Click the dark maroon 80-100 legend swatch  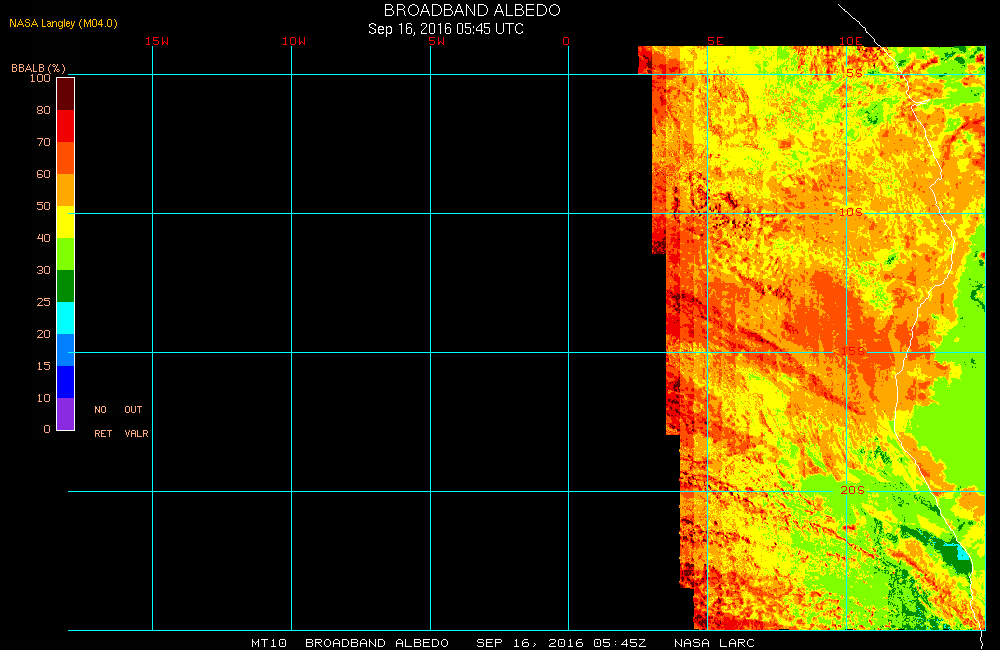[x=65, y=93]
